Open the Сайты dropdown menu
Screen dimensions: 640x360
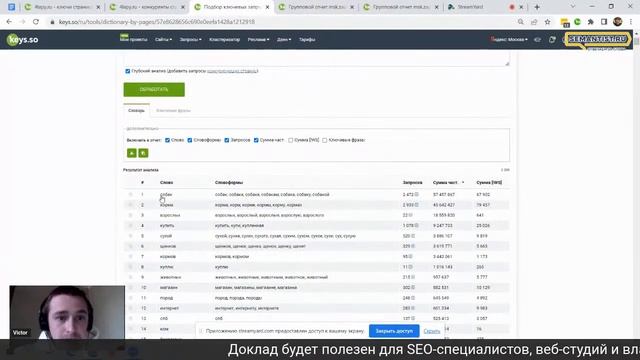click(x=164, y=40)
